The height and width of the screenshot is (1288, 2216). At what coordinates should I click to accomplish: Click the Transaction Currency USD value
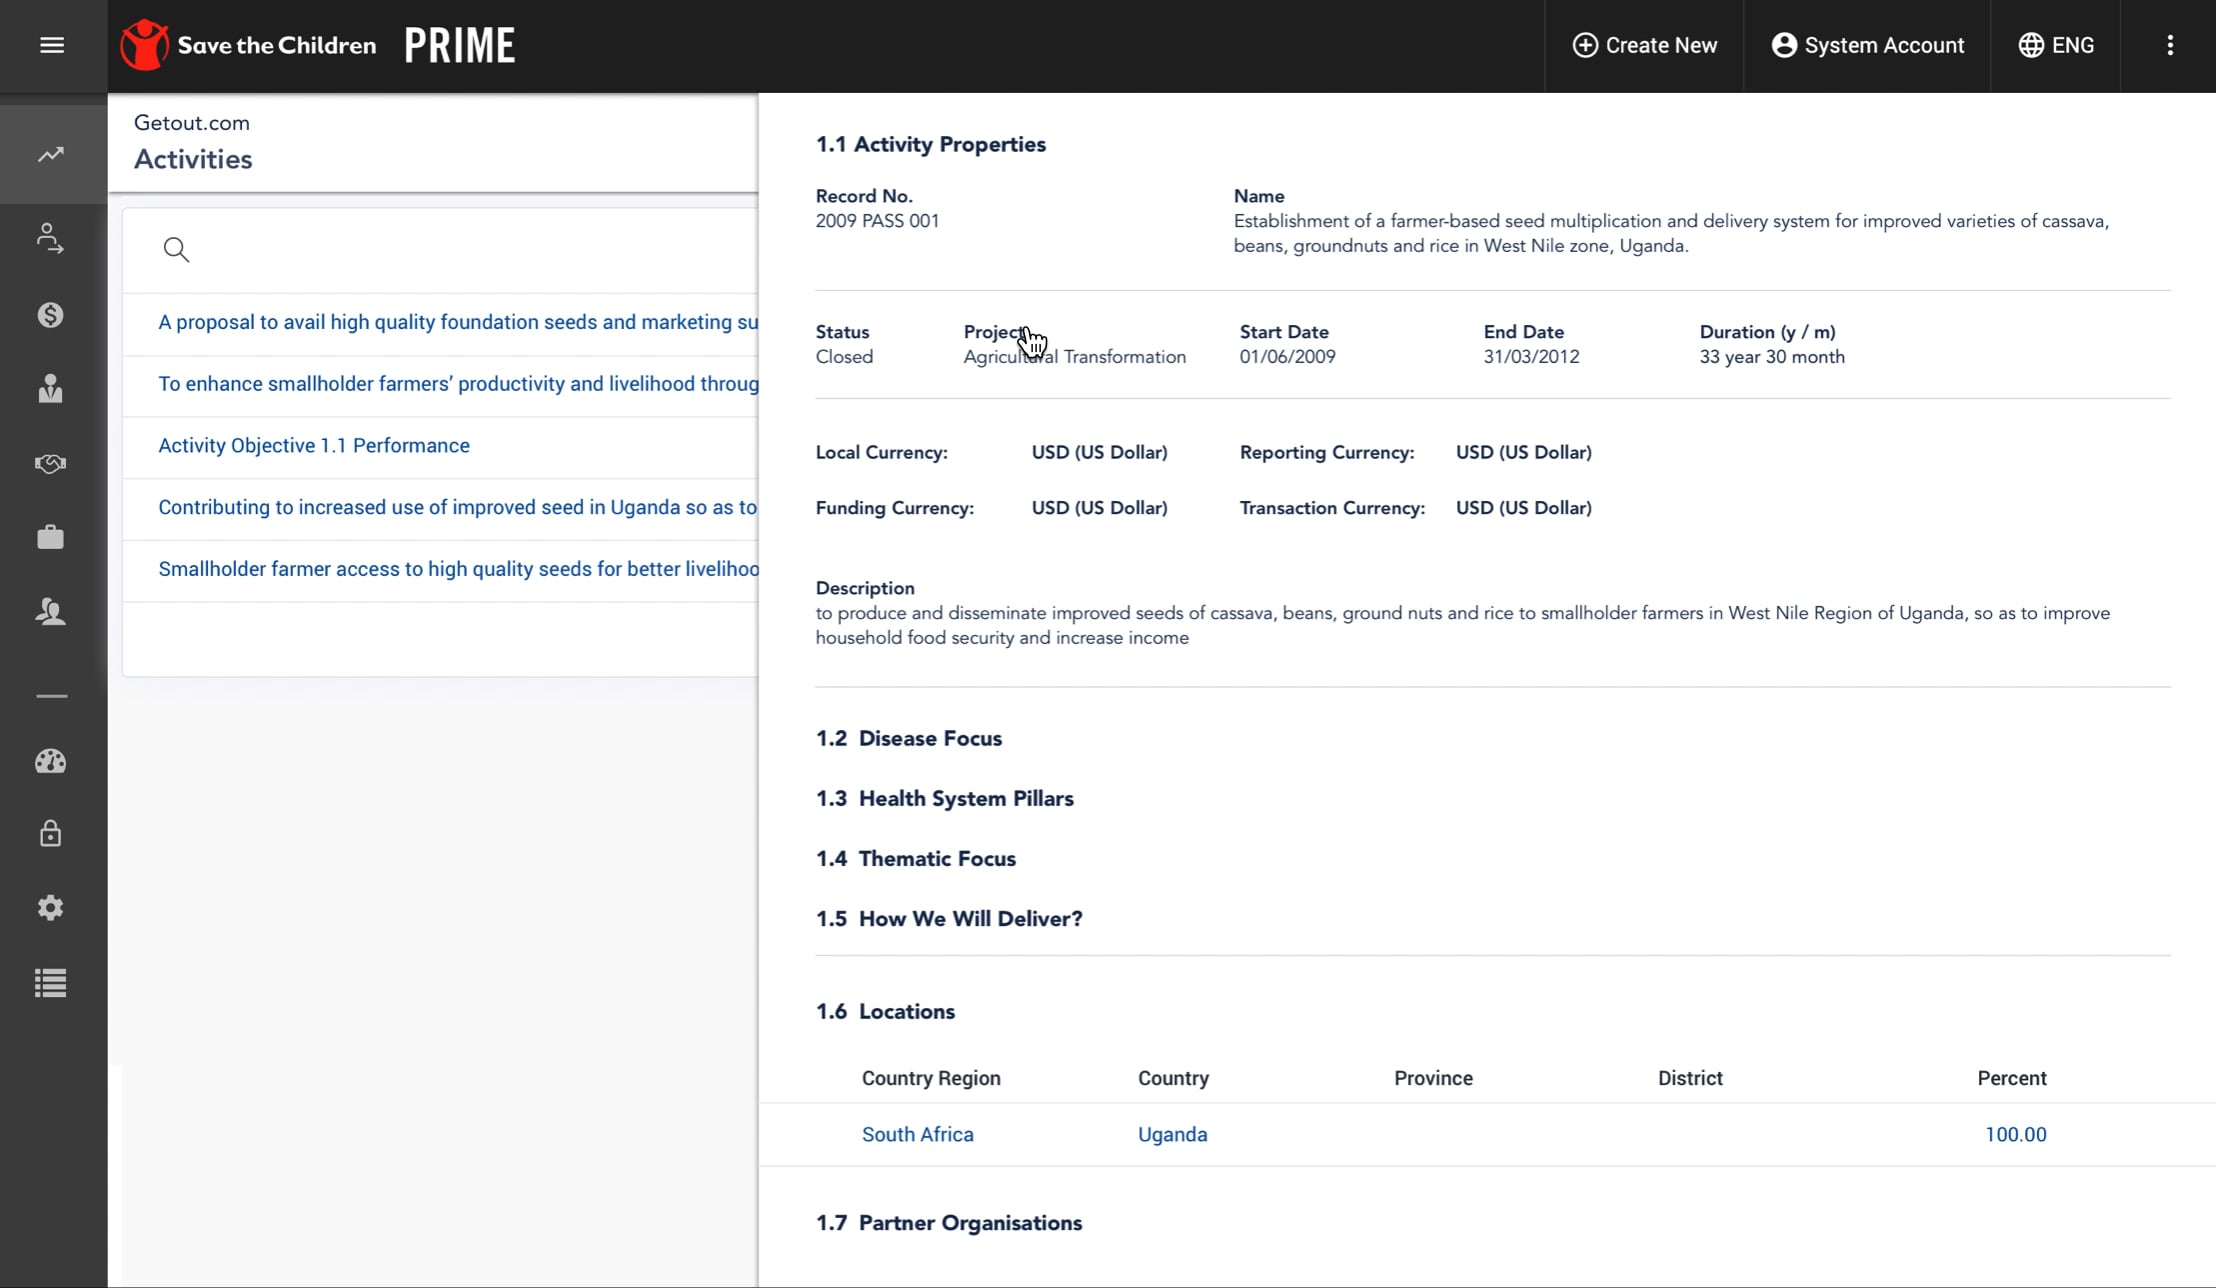pos(1523,508)
